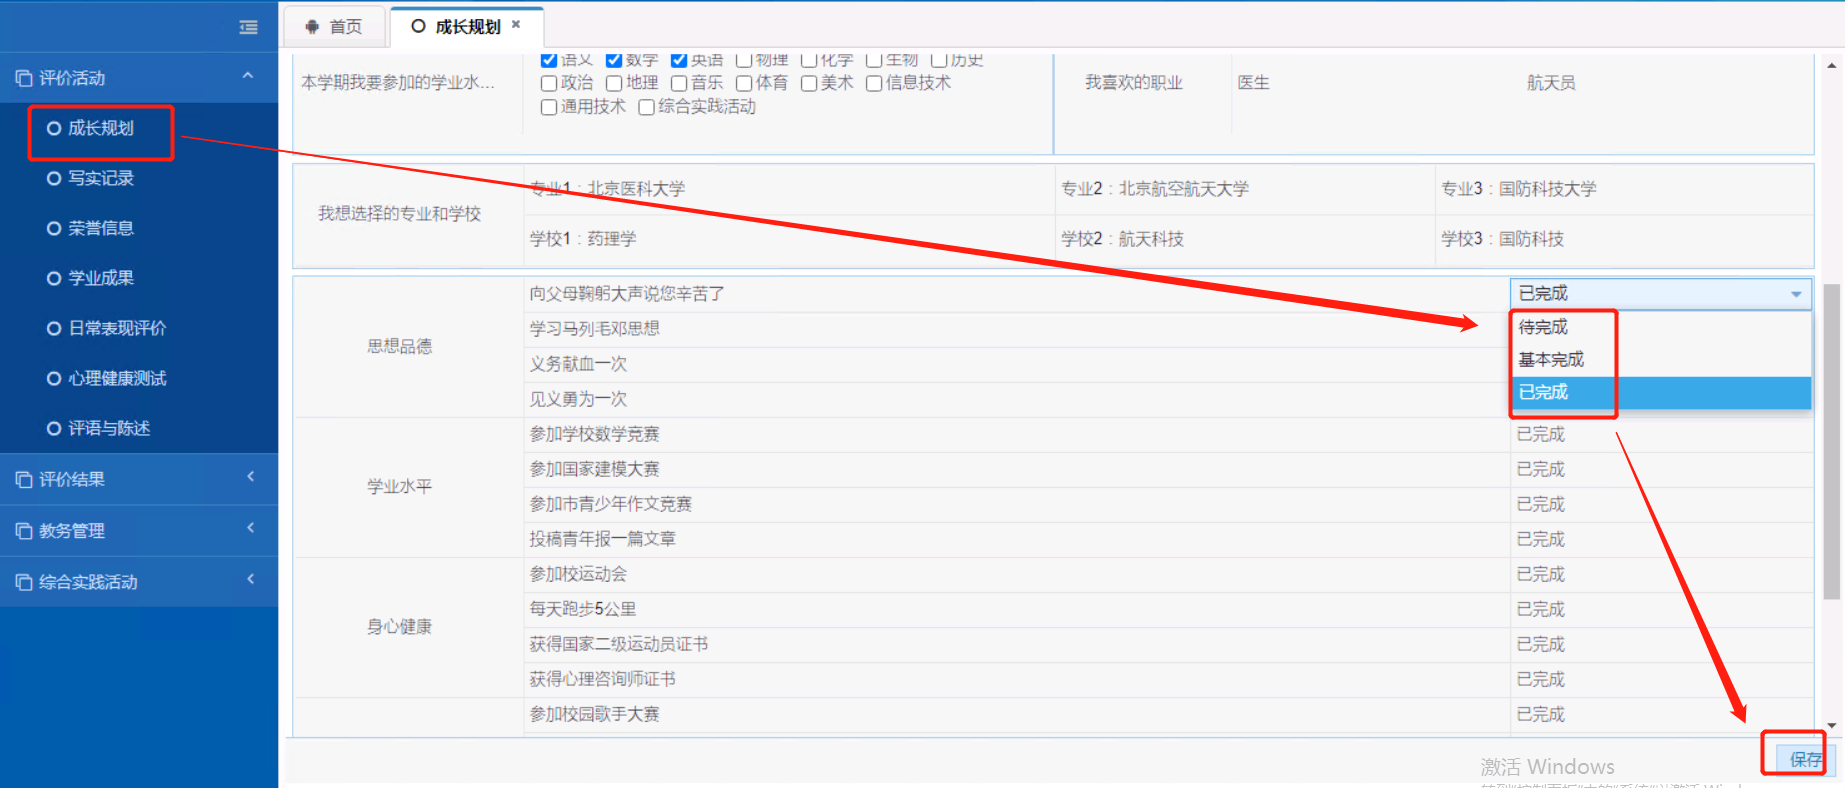
Task: Click the 向父母鞠躬大声说您辛苦了 row text
Action: (x=627, y=294)
